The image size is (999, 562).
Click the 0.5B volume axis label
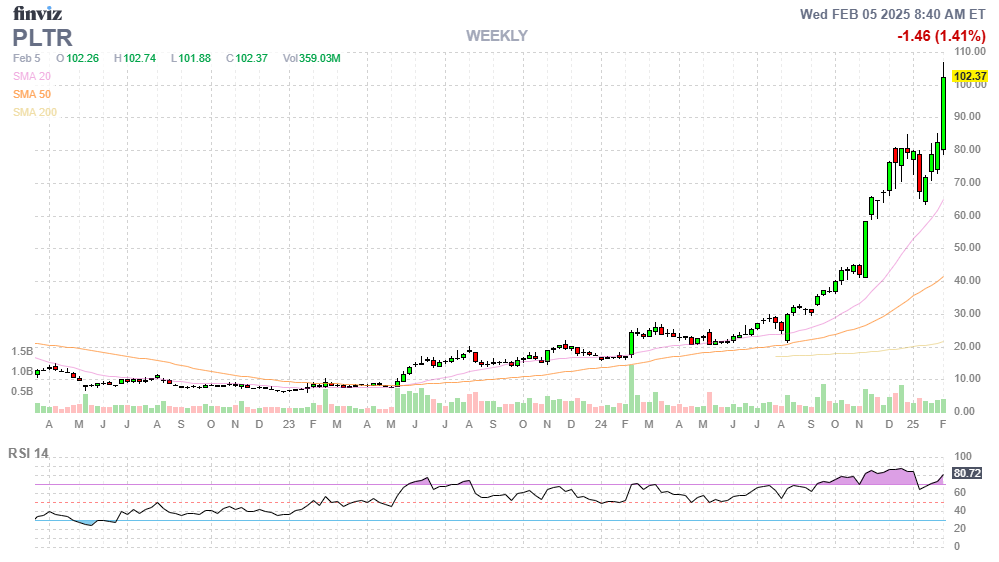pos(22,391)
